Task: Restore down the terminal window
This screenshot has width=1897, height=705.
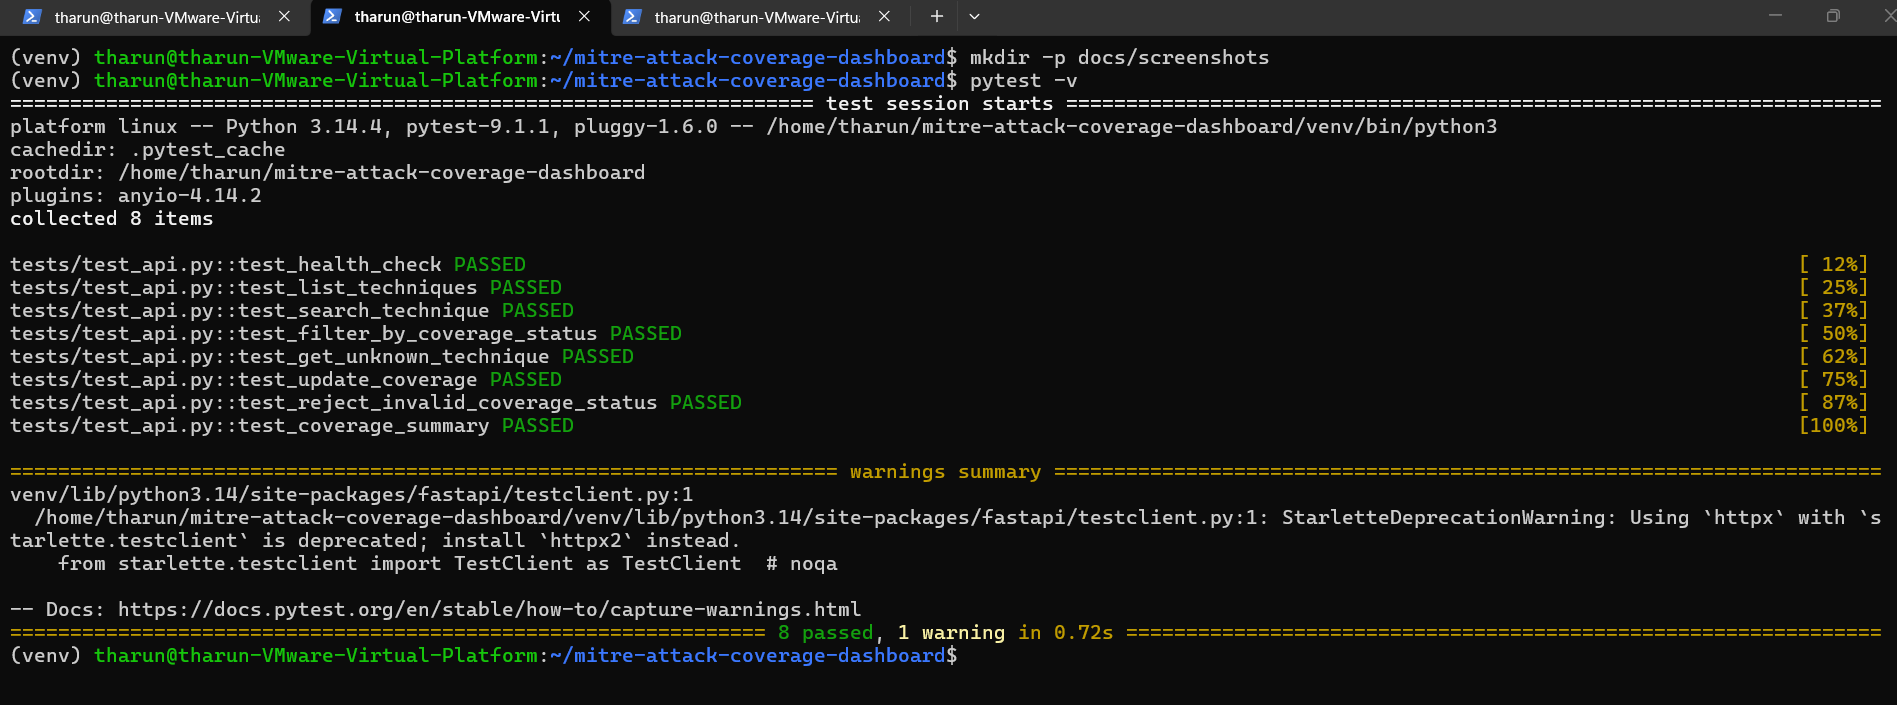Action: [1832, 16]
